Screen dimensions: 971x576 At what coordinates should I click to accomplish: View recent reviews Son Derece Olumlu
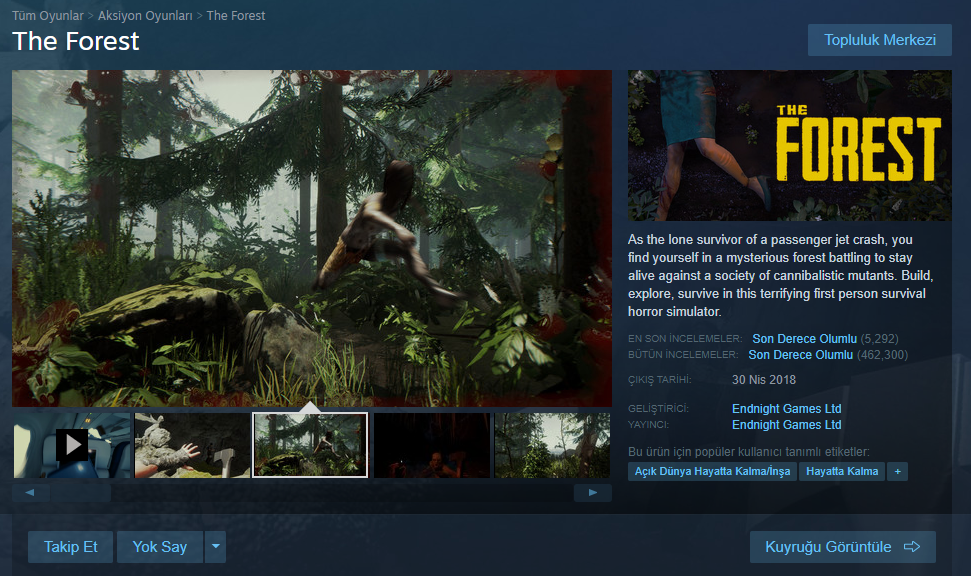[804, 339]
